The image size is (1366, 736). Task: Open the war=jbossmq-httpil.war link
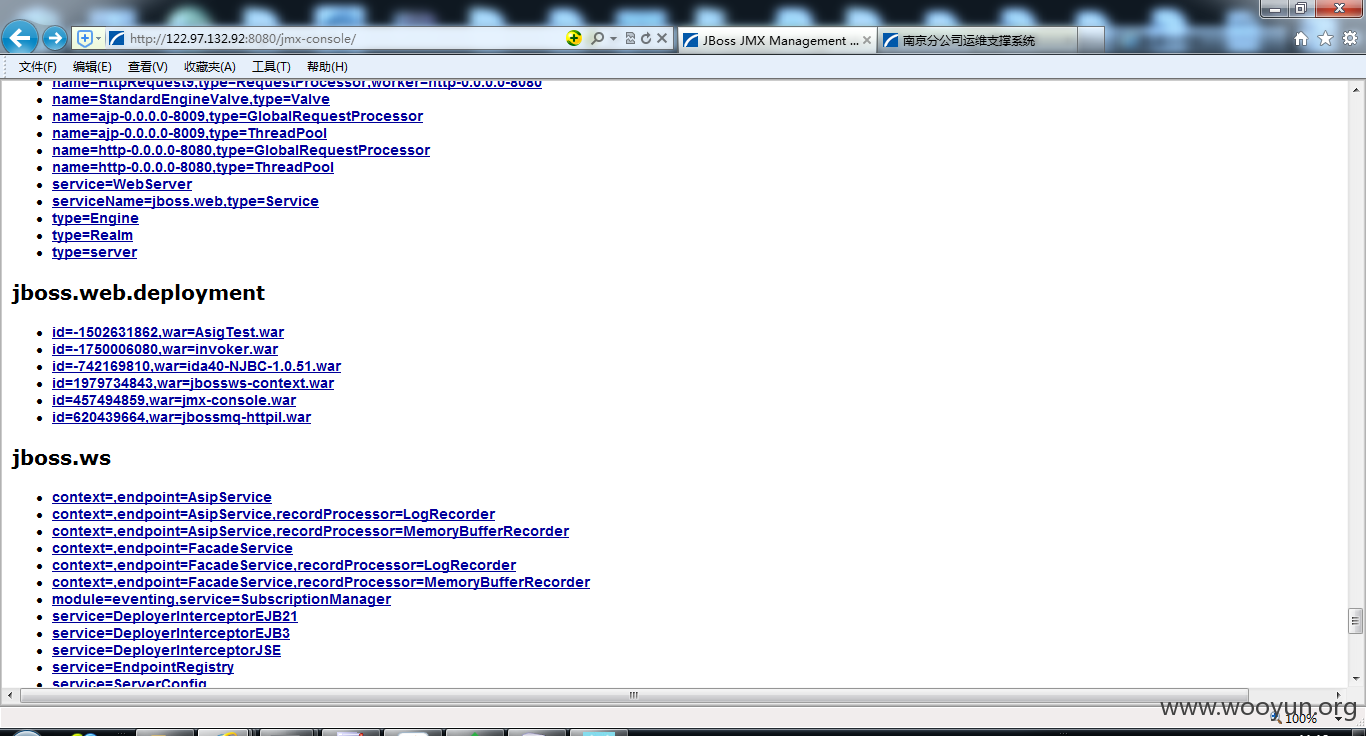point(181,417)
